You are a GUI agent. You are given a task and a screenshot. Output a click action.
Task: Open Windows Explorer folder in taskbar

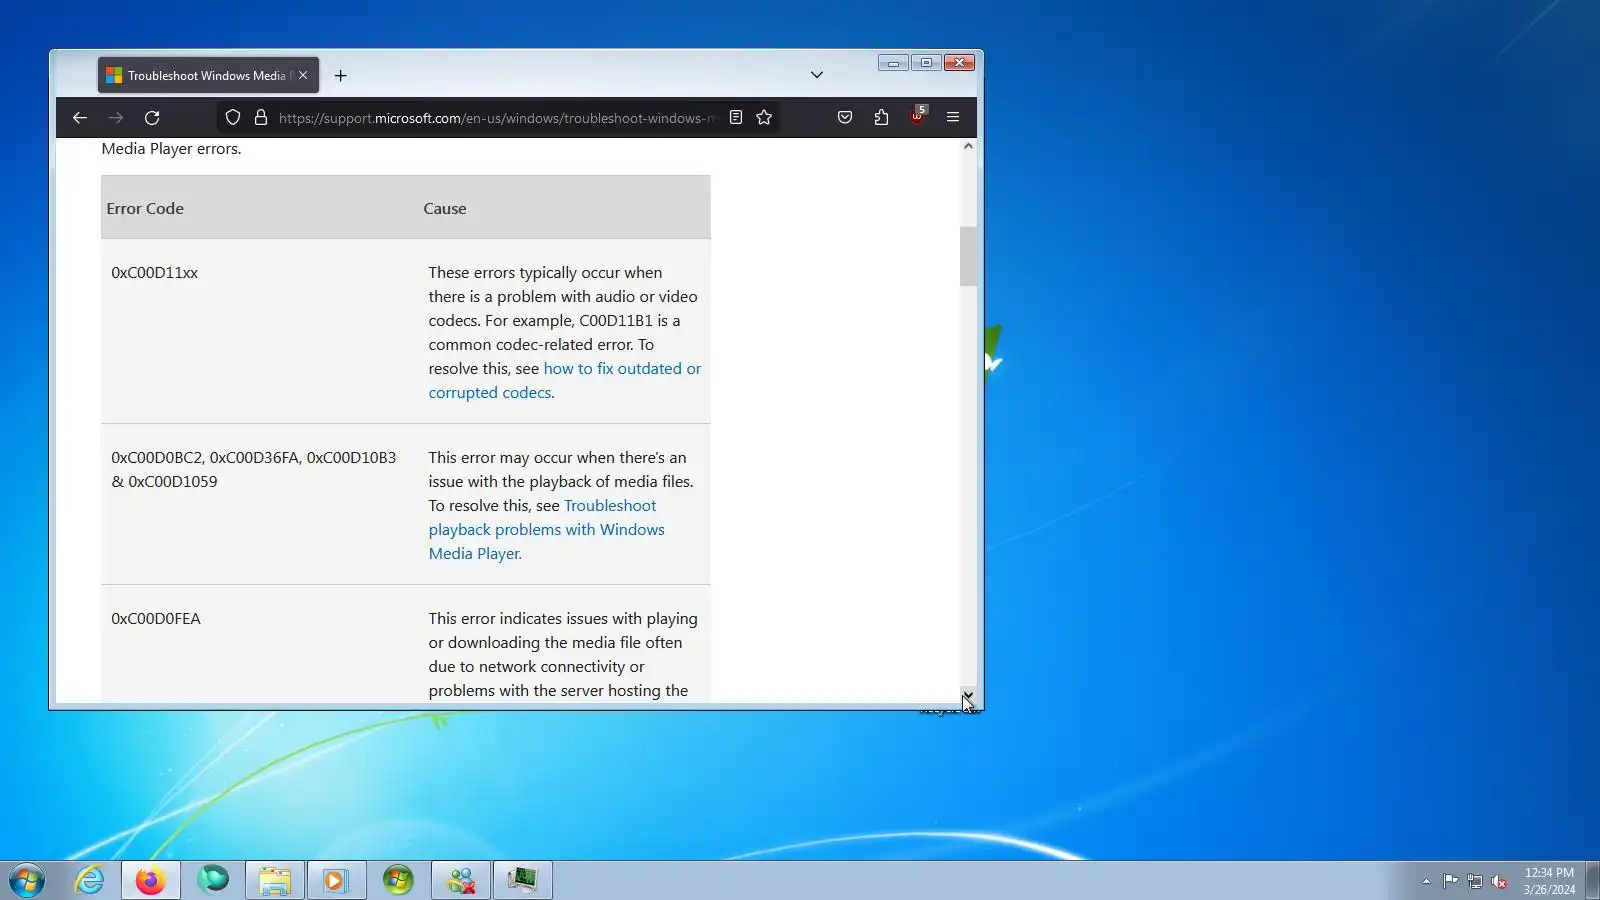point(275,880)
